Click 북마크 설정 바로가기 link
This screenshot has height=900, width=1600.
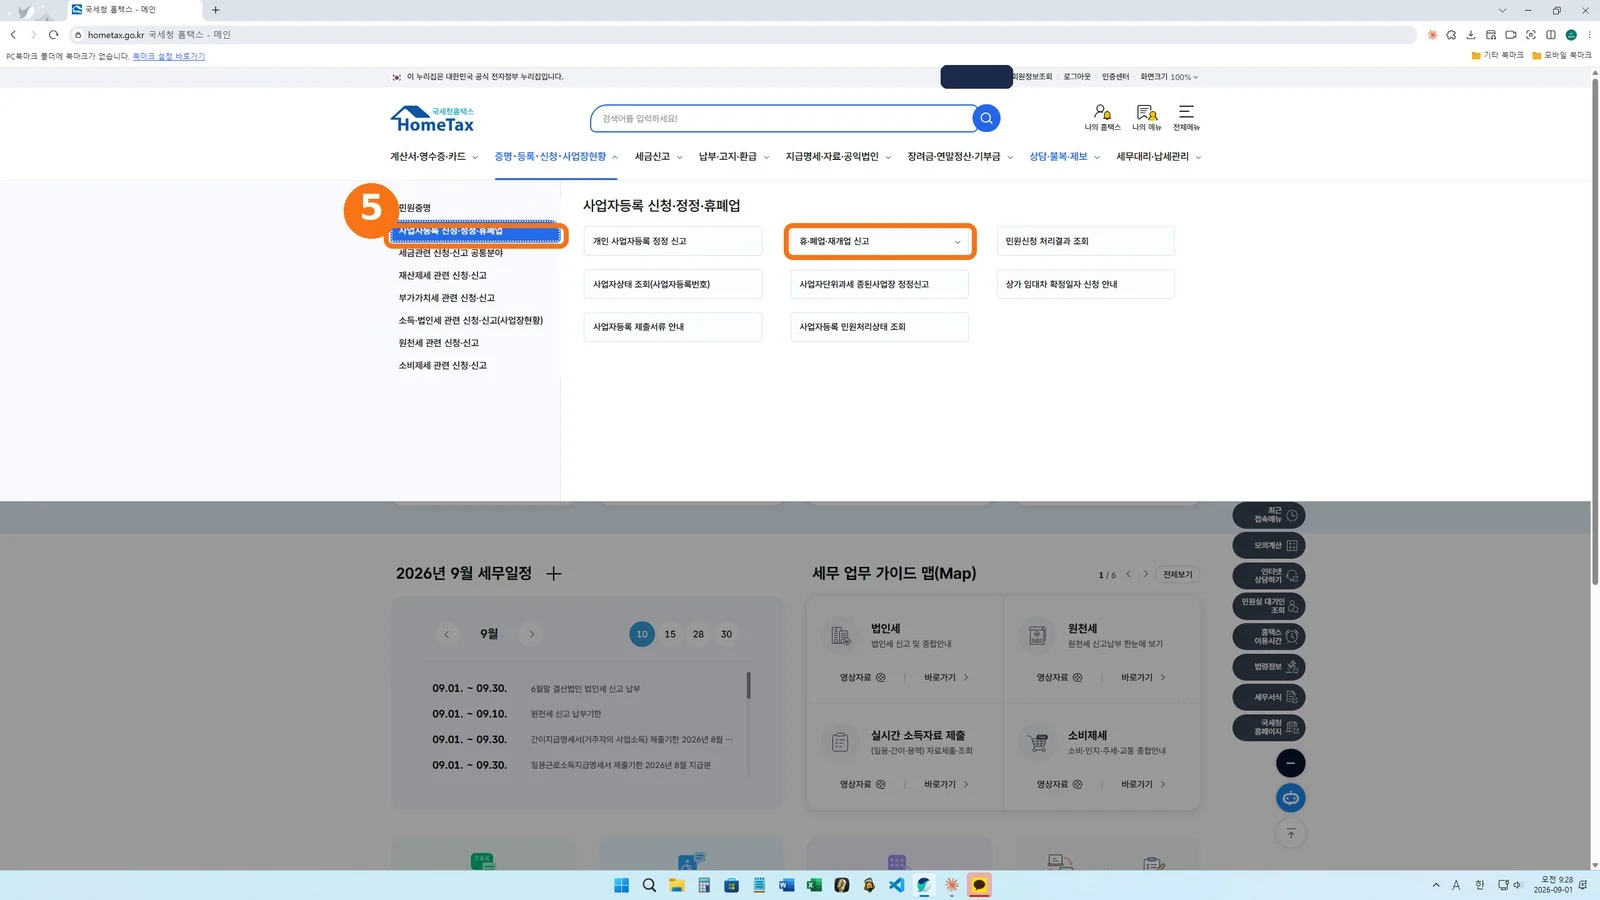pyautogui.click(x=169, y=56)
